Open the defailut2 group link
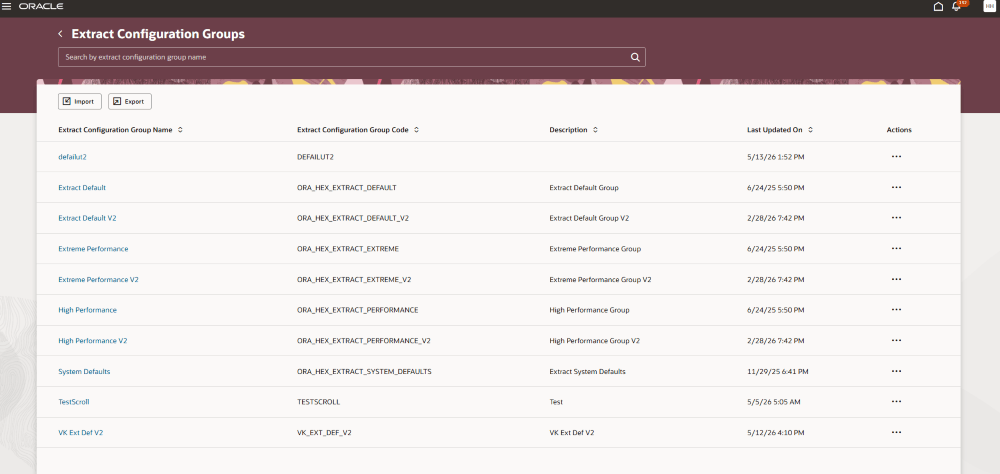The image size is (1000, 474). click(x=72, y=157)
